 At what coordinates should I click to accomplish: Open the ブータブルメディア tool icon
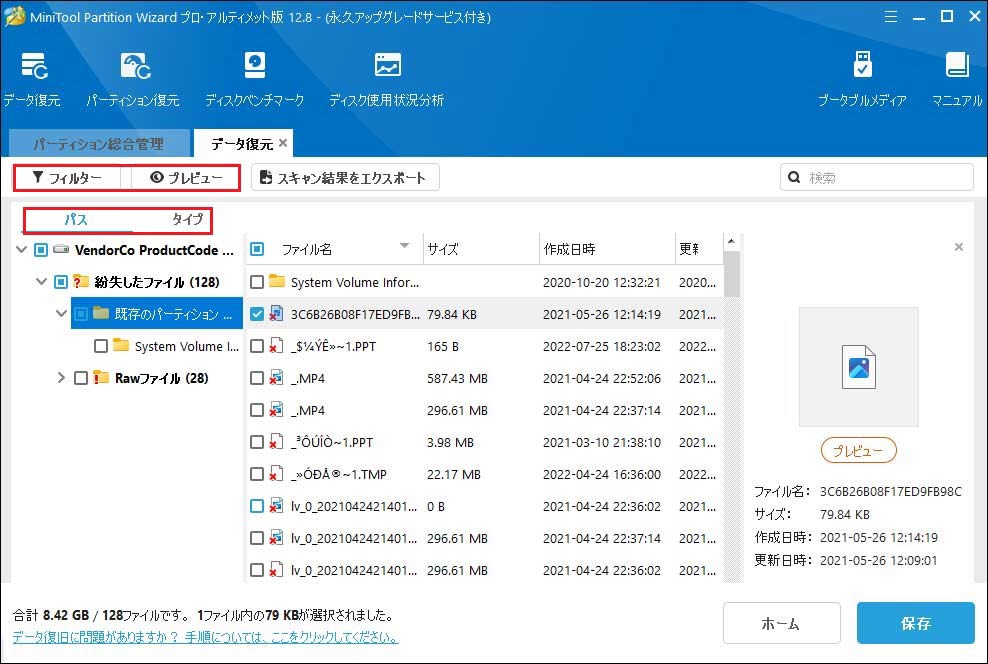pos(862,65)
